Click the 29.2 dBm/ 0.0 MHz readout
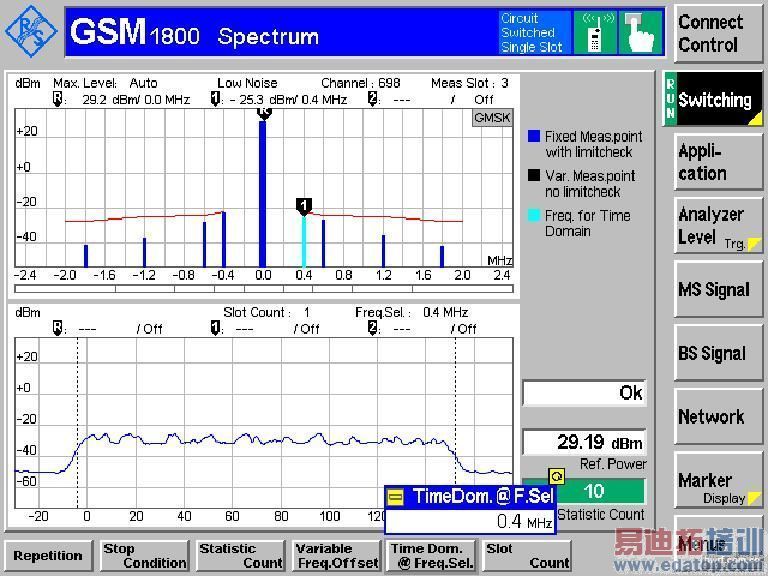Screen dimensions: 768x576 pyautogui.click(x=136, y=99)
